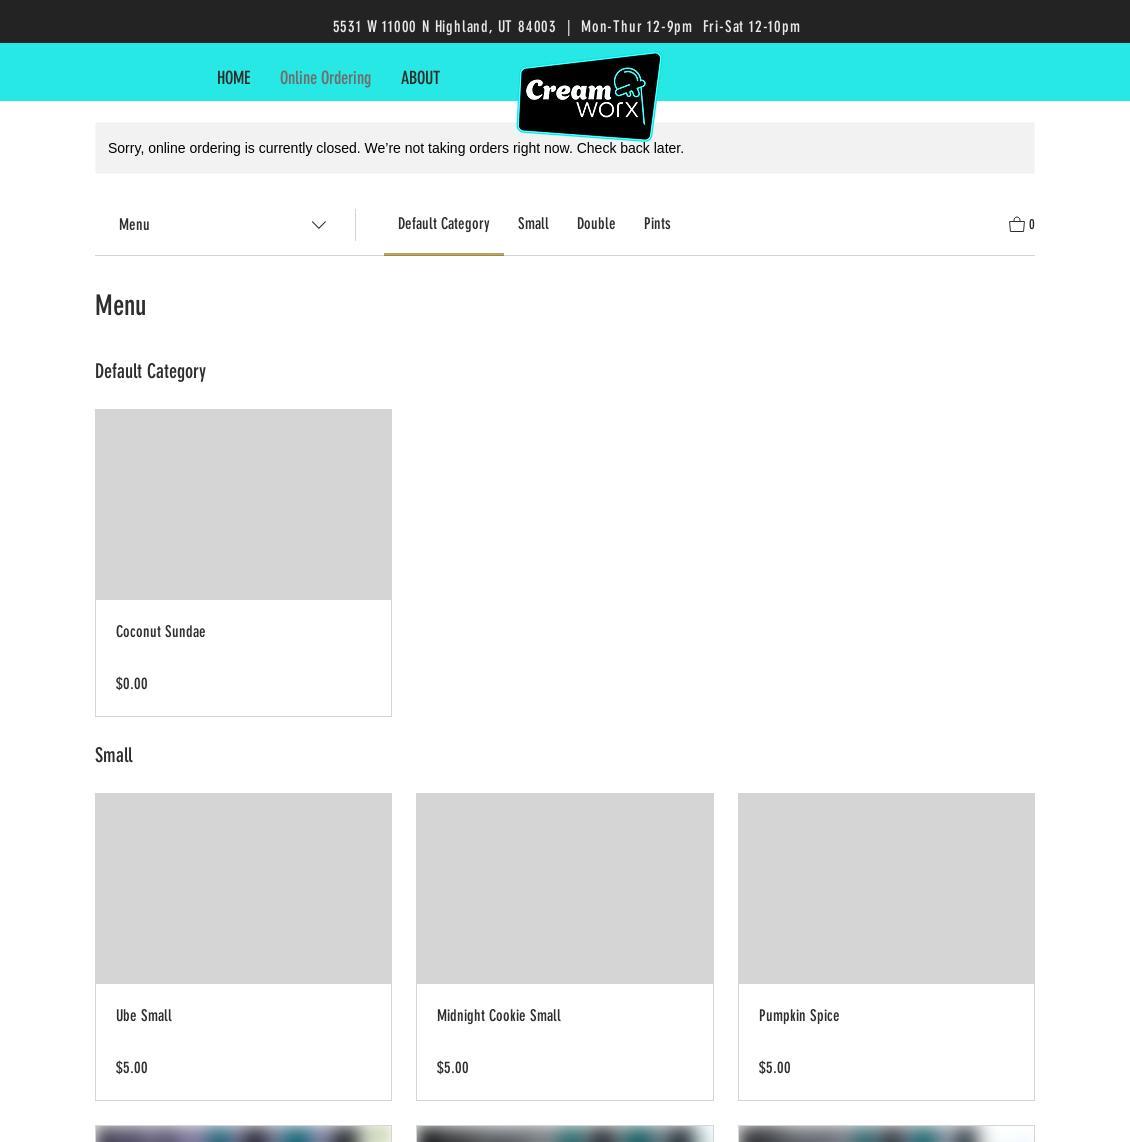Click the $5.00 price under Pumpkin Spice
Screen dimensions: 1130x1142
click(775, 1068)
